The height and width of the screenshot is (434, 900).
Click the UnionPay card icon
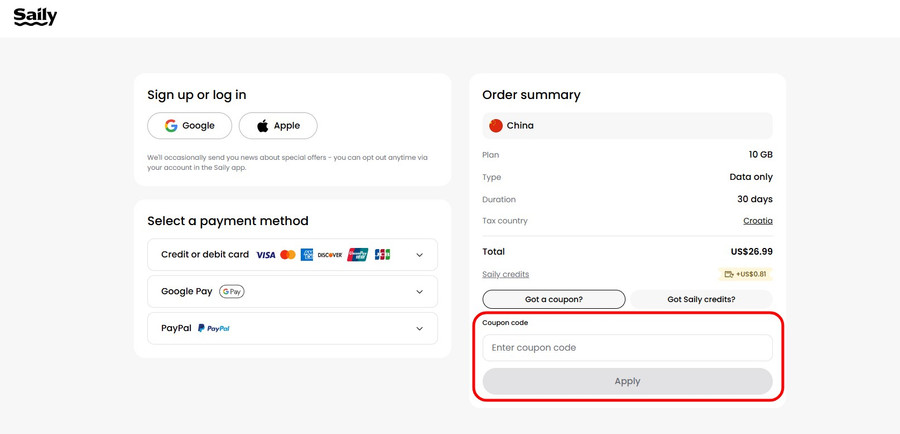(x=357, y=255)
